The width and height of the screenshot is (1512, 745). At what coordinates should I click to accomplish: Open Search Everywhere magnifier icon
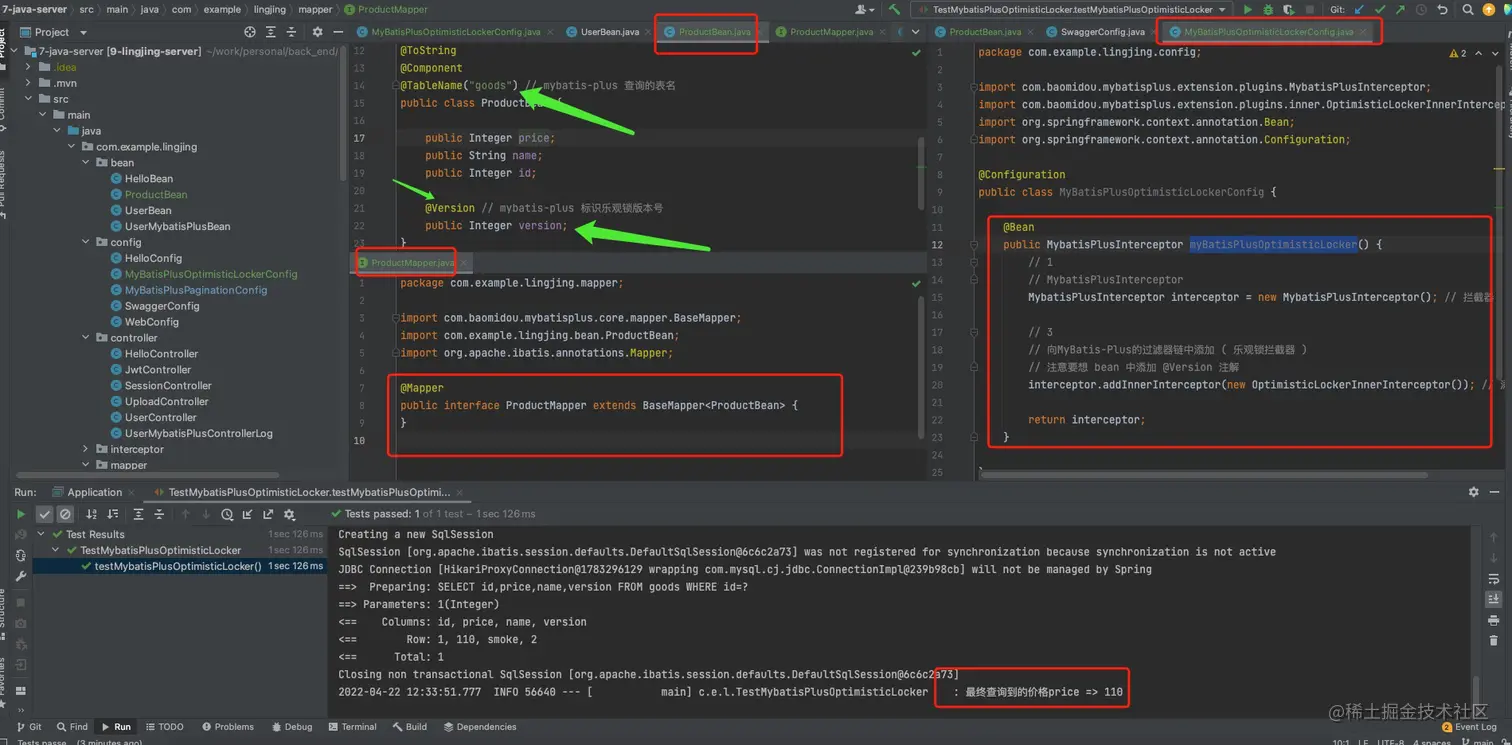click(x=1467, y=9)
